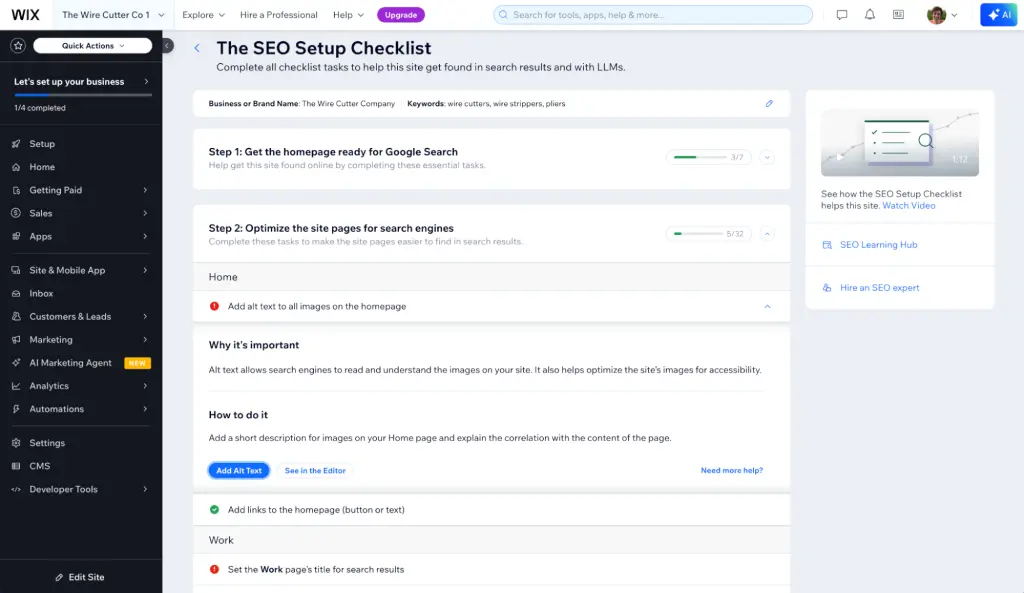Viewport: 1024px width, 593px height.
Task: Click the notifications bell icon
Action: [x=870, y=14]
